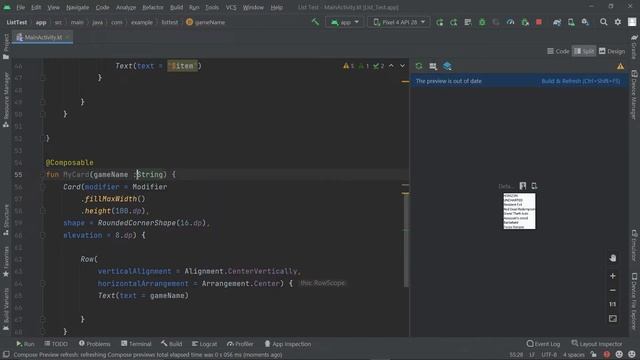The image size is (640, 360).
Task: Click Sync Project with Gradle Files icon
Action: click(557, 22)
